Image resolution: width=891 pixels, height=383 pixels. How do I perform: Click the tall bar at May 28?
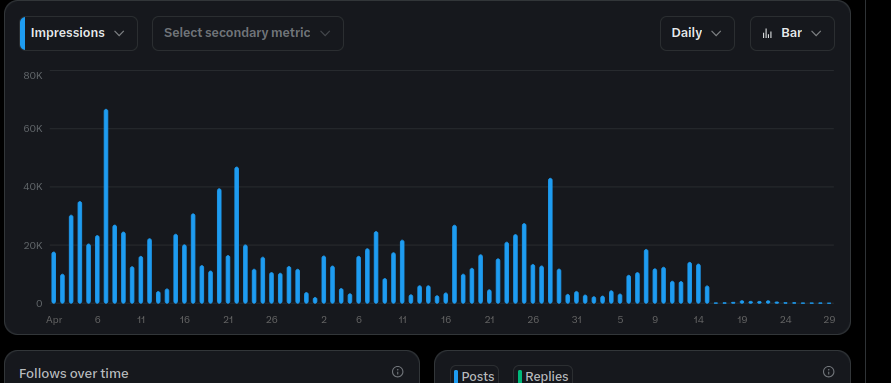click(550, 241)
